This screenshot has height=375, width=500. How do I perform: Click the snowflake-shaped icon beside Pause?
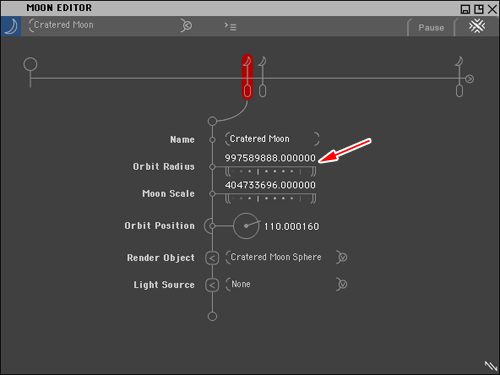477,26
